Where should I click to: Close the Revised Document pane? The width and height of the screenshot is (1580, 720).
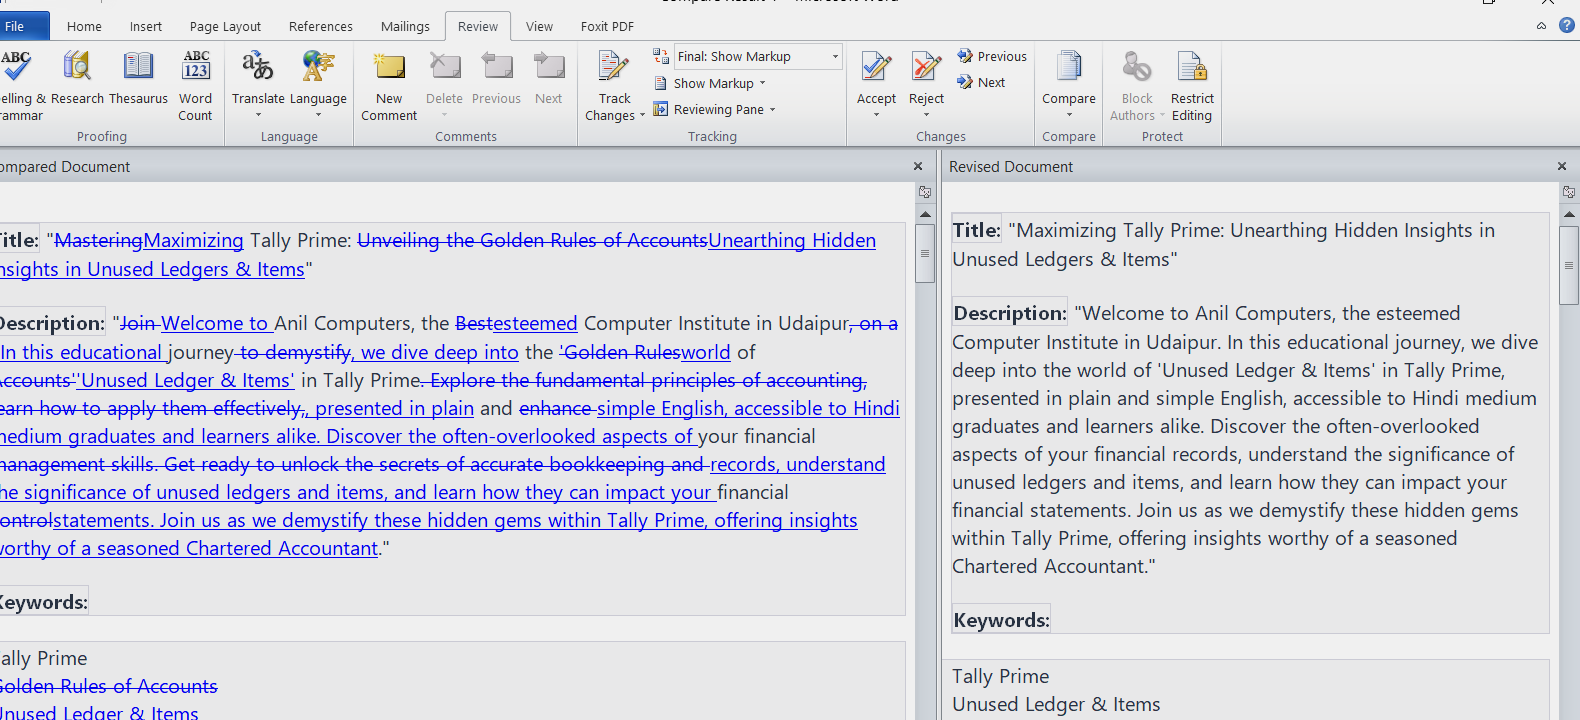point(1562,167)
